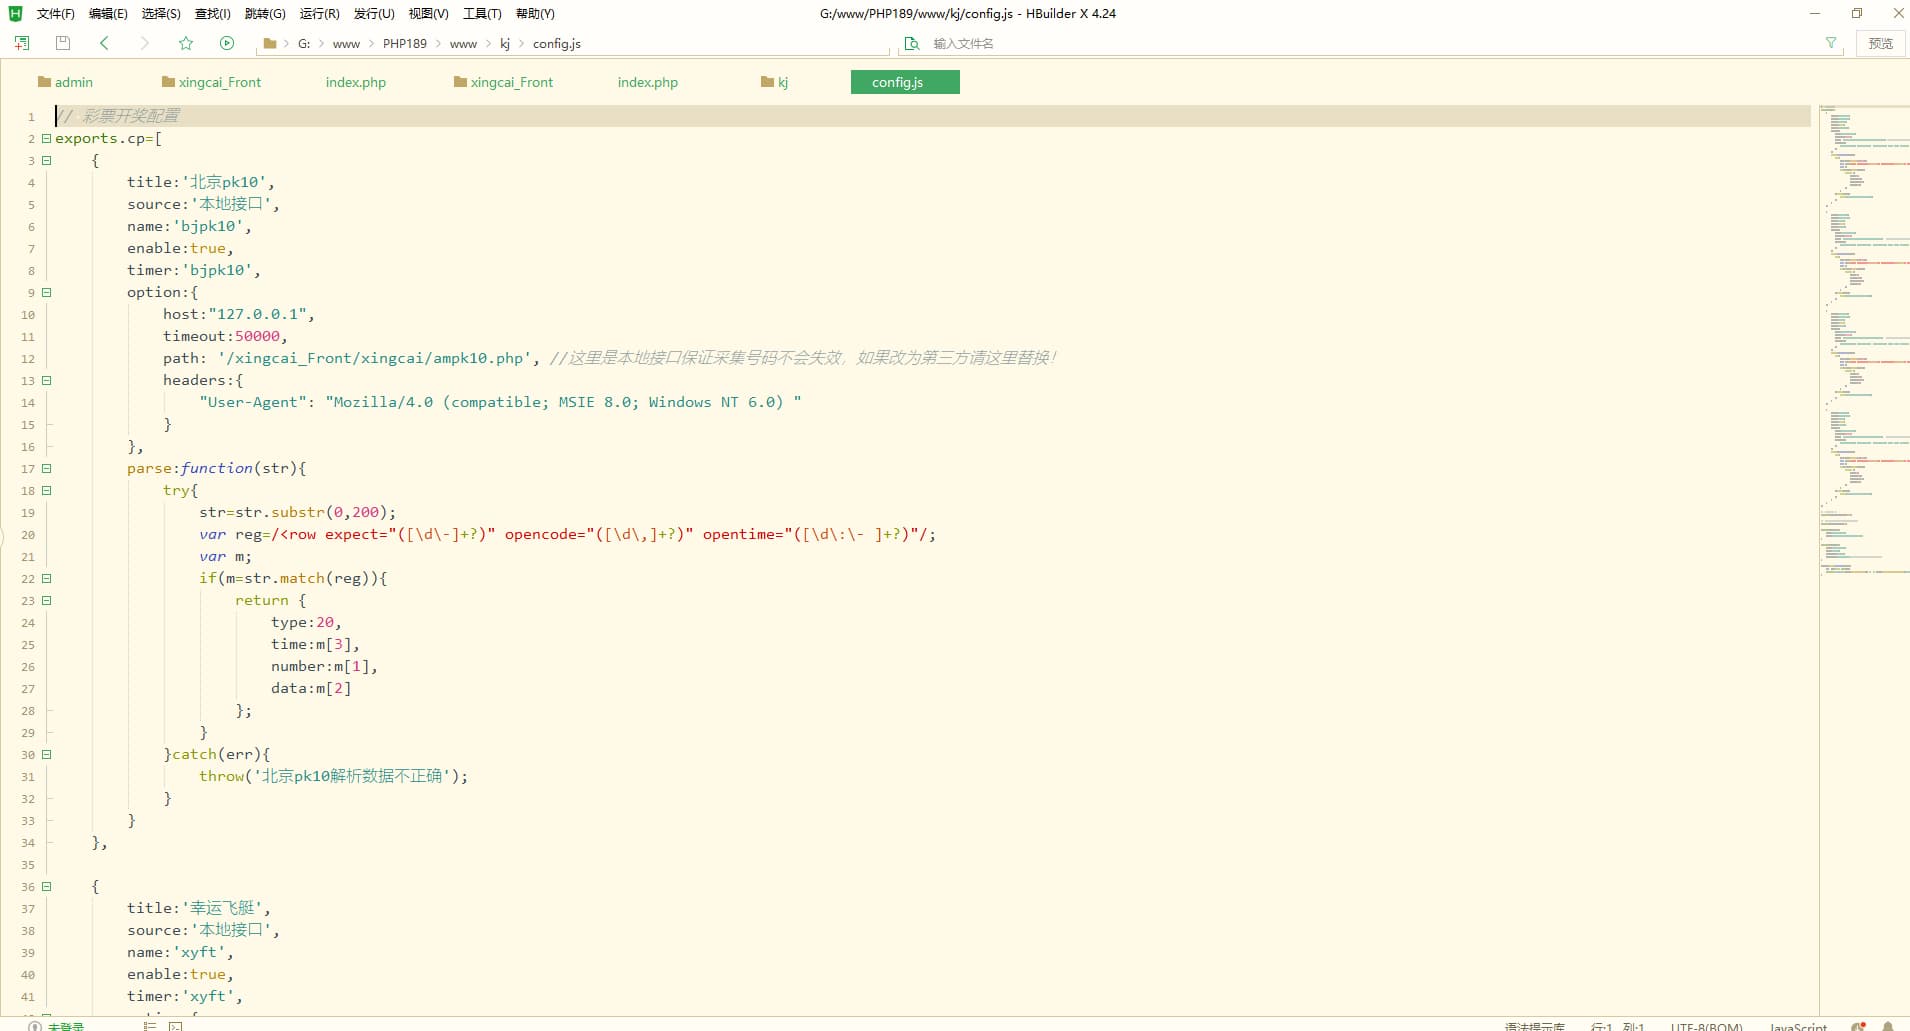Go back using the left arrow icon
Screen dimensions: 1910x1031
[x=104, y=43]
